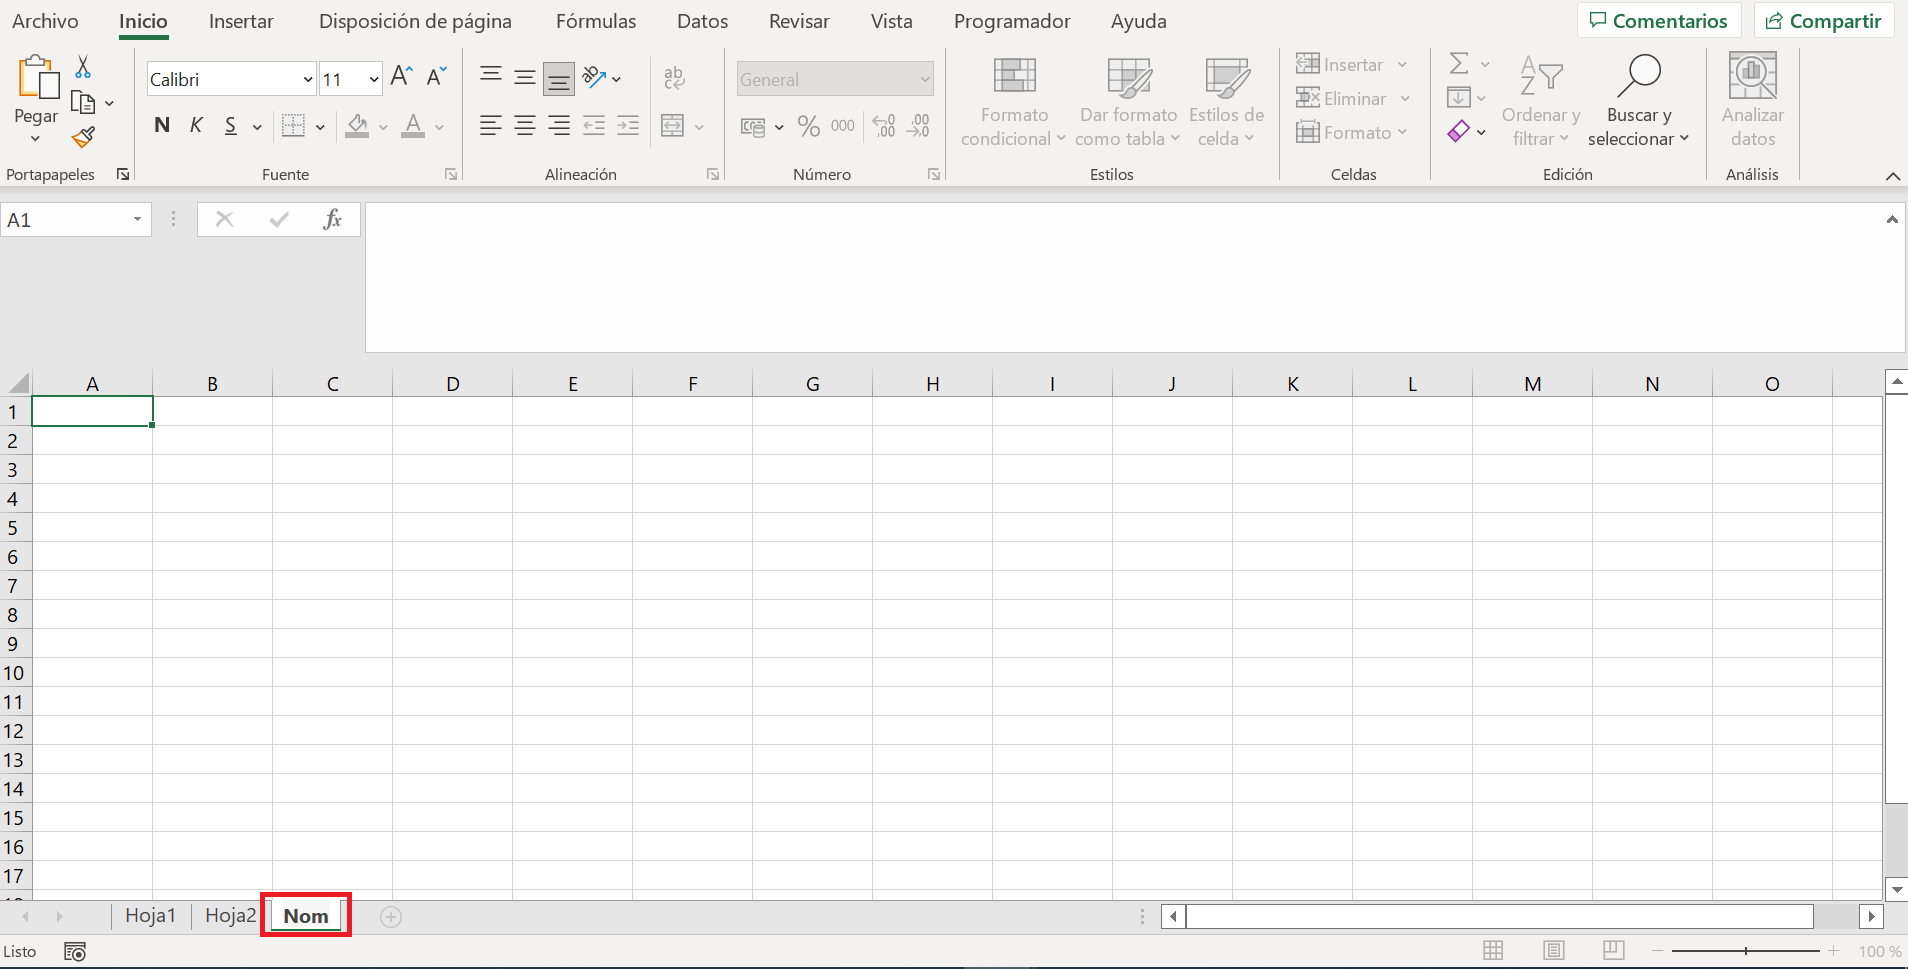Open the Fórmulas ribbon tab
1908x969 pixels.
click(x=596, y=21)
